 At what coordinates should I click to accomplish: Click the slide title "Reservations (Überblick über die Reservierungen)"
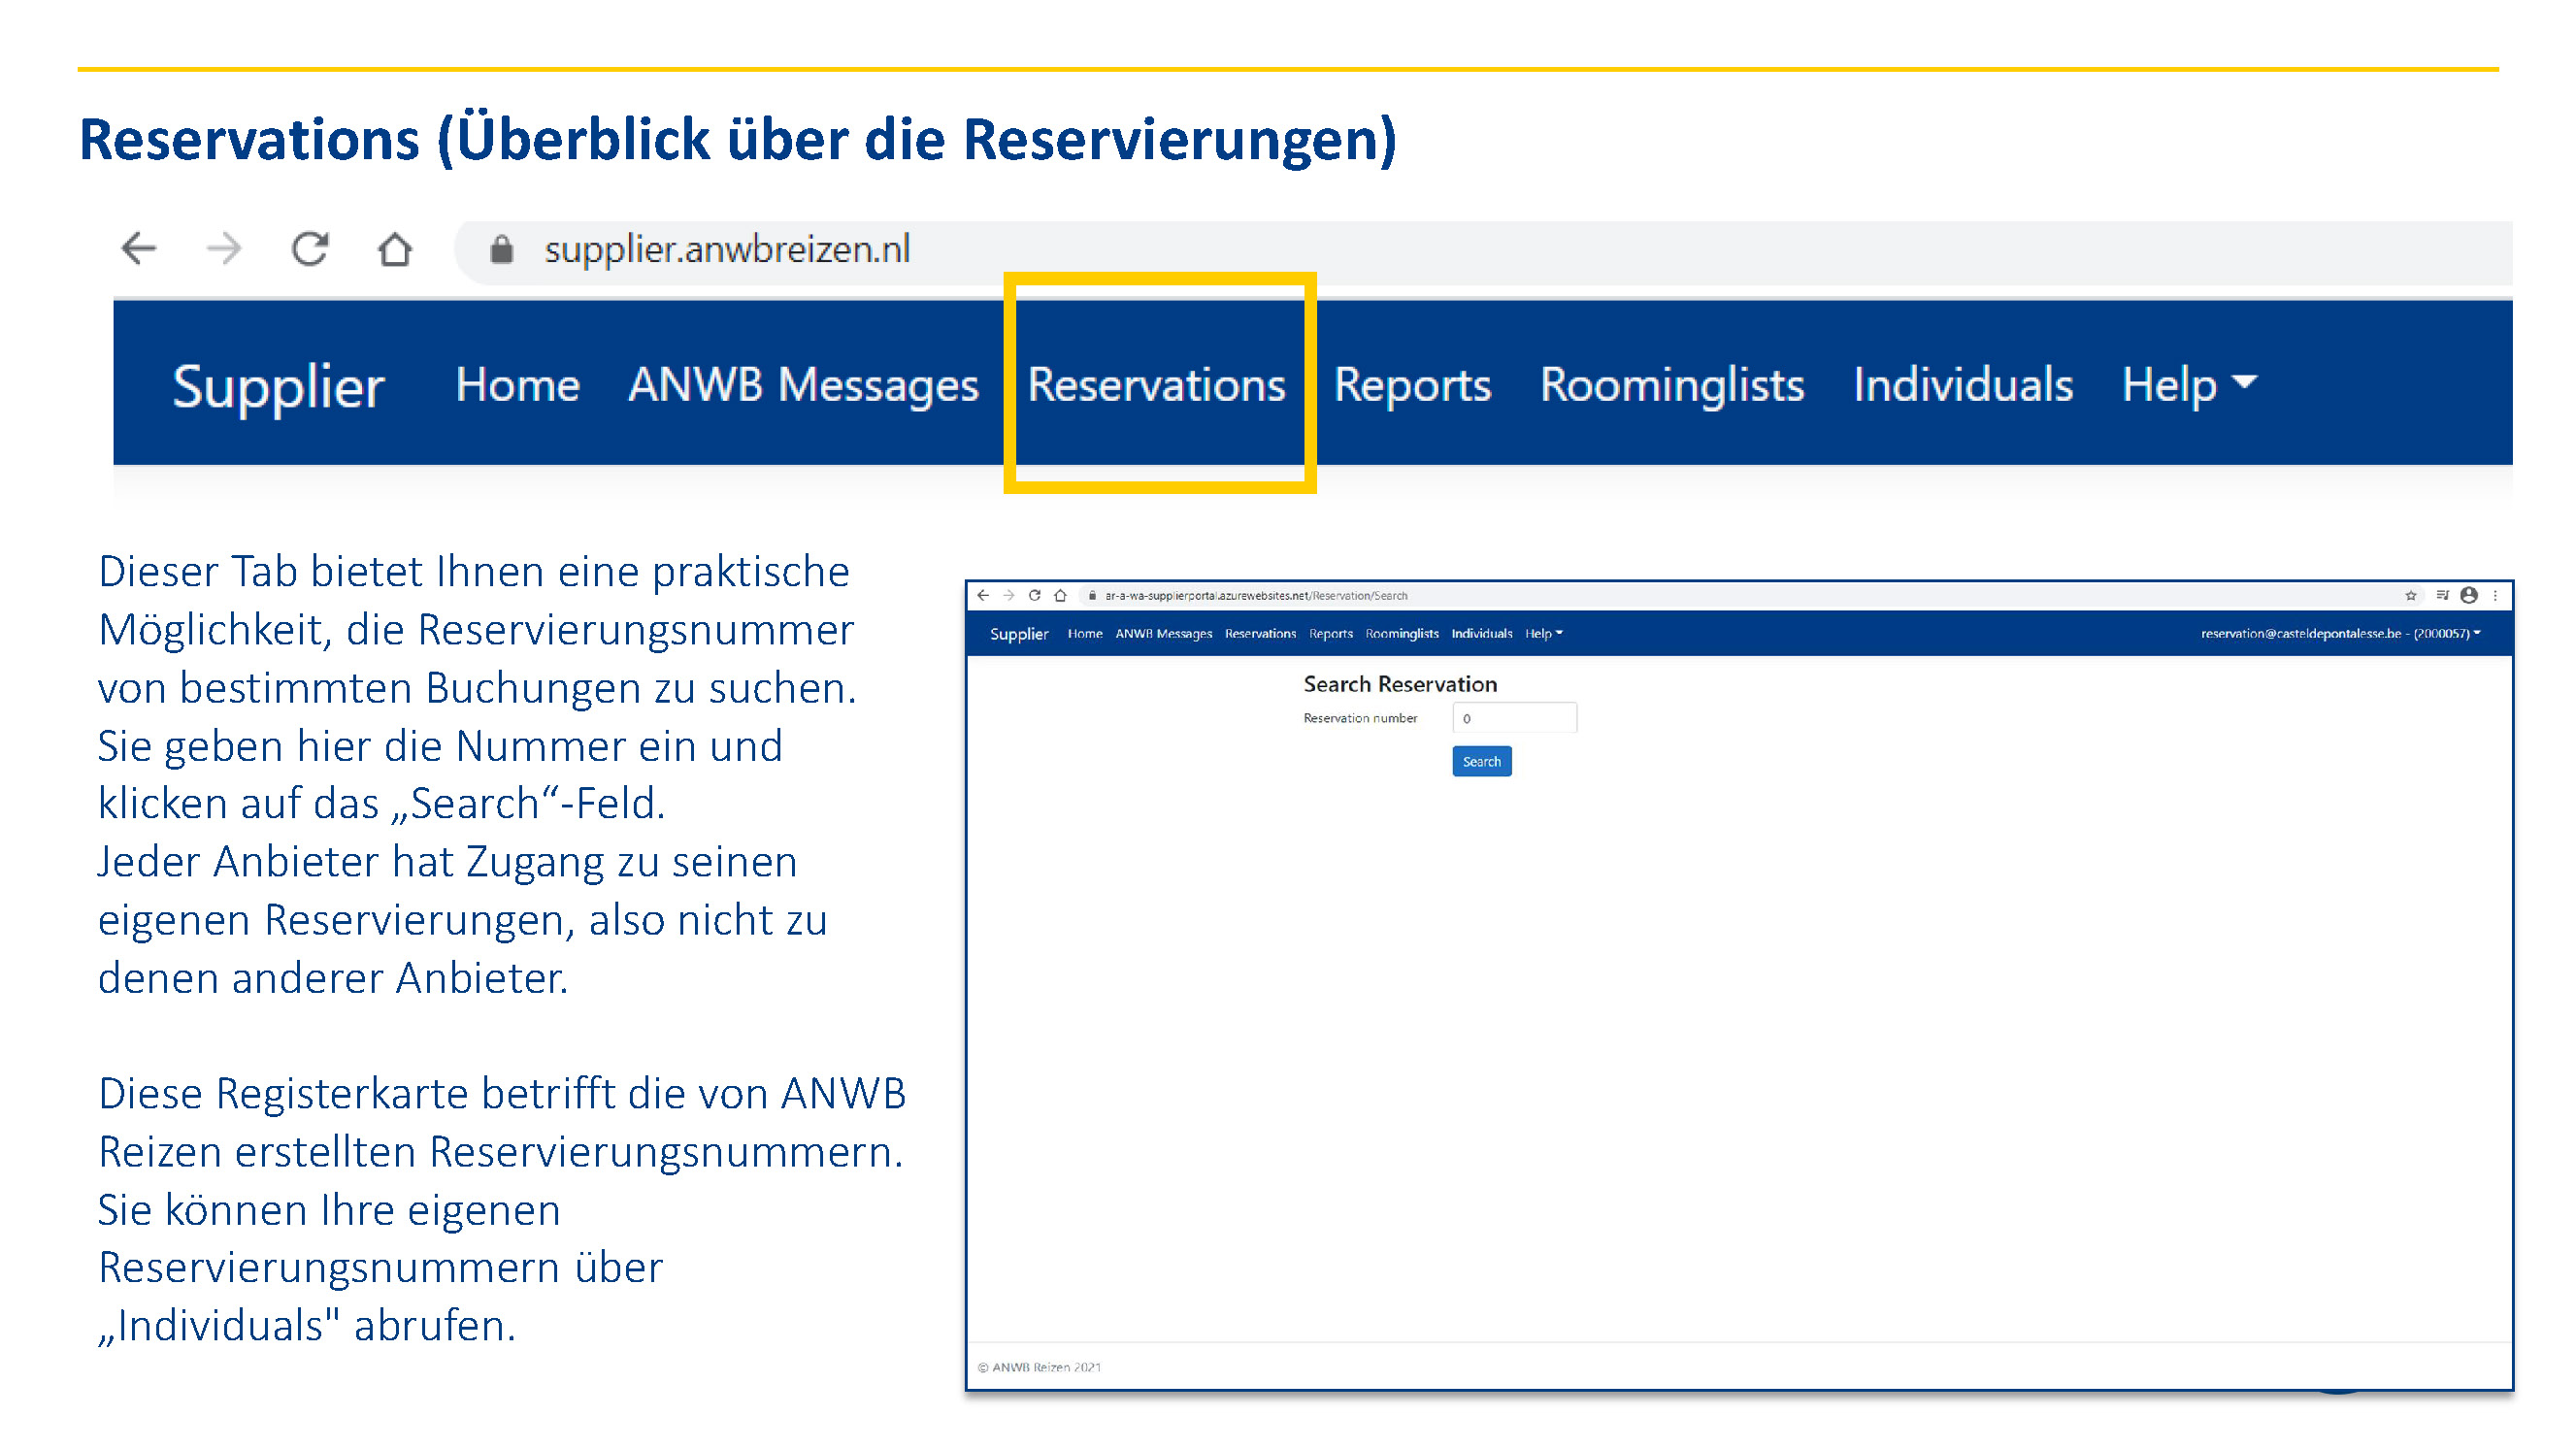coord(738,139)
